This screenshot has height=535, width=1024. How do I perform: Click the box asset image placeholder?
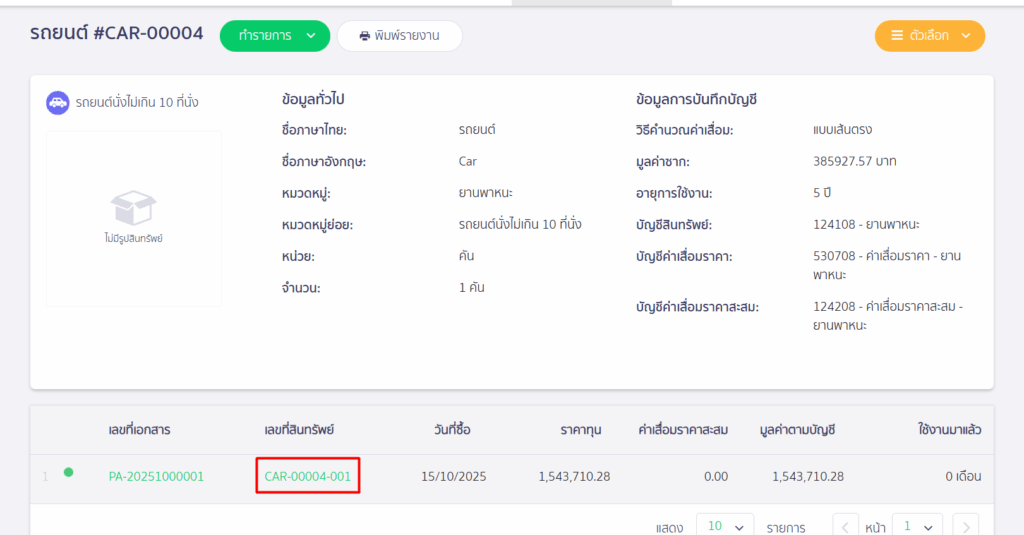[x=133, y=218]
